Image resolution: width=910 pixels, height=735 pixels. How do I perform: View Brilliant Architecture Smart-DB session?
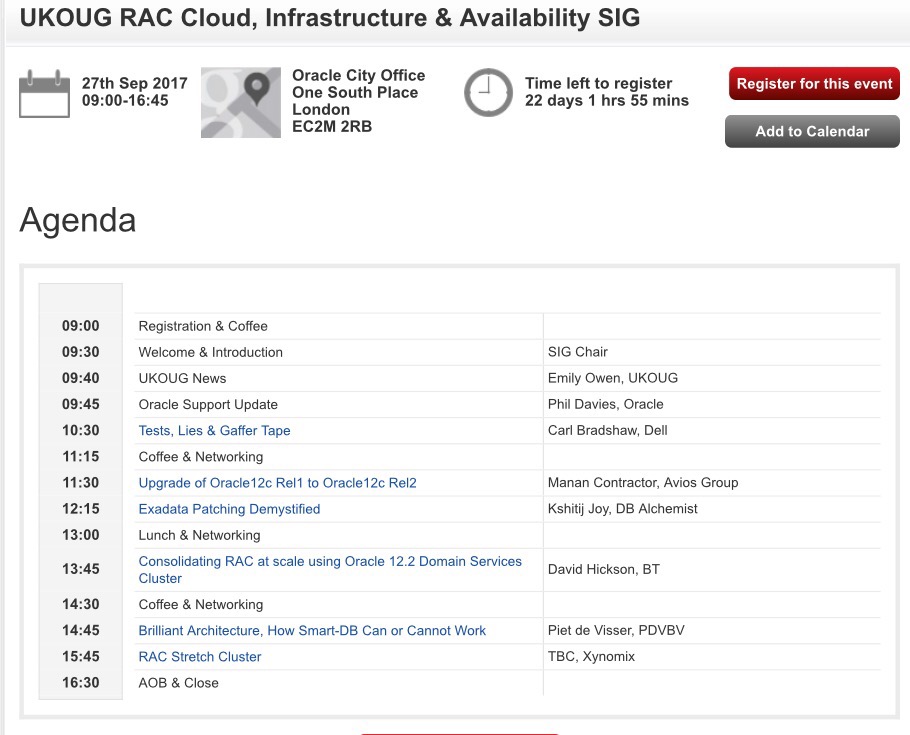click(312, 631)
